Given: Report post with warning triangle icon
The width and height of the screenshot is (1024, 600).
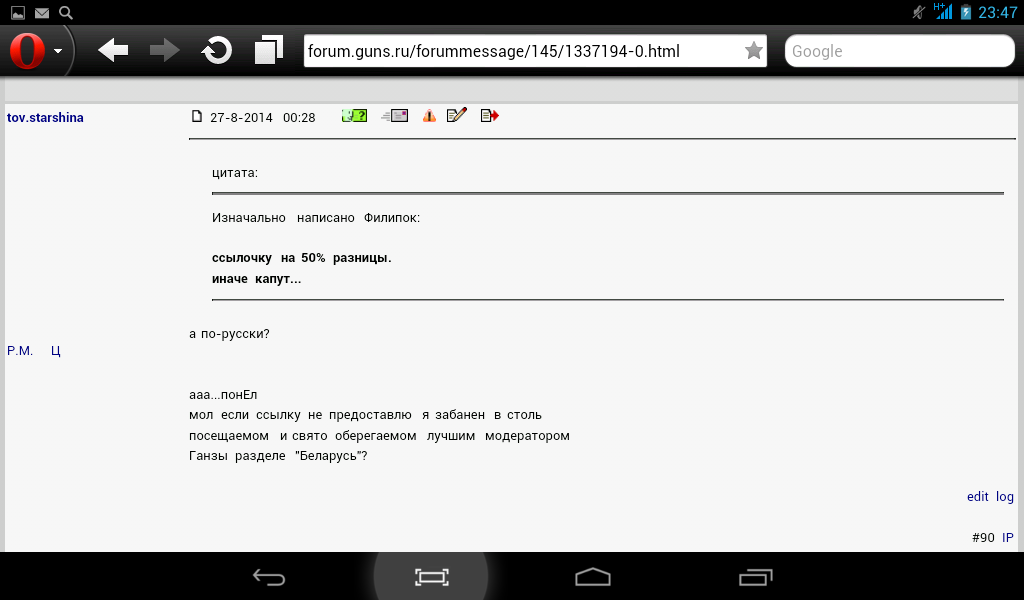Looking at the screenshot, I should pos(429,116).
